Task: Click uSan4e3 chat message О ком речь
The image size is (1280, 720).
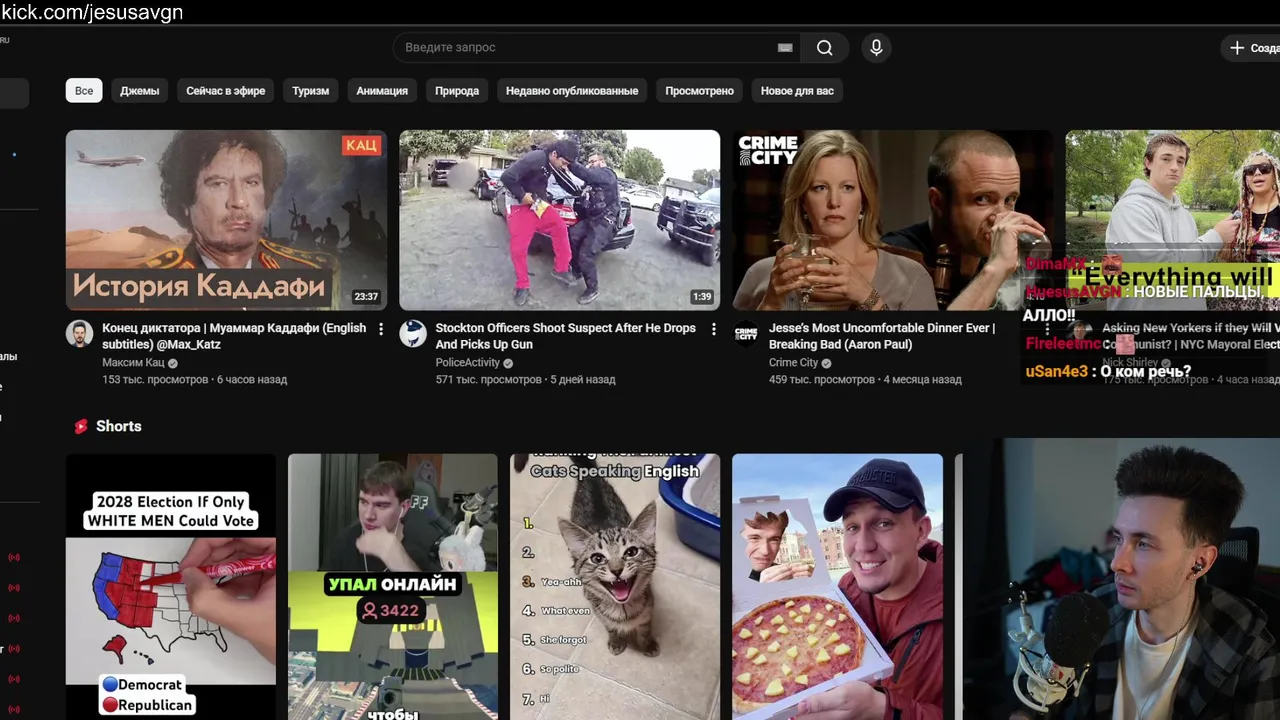Action: [1108, 372]
